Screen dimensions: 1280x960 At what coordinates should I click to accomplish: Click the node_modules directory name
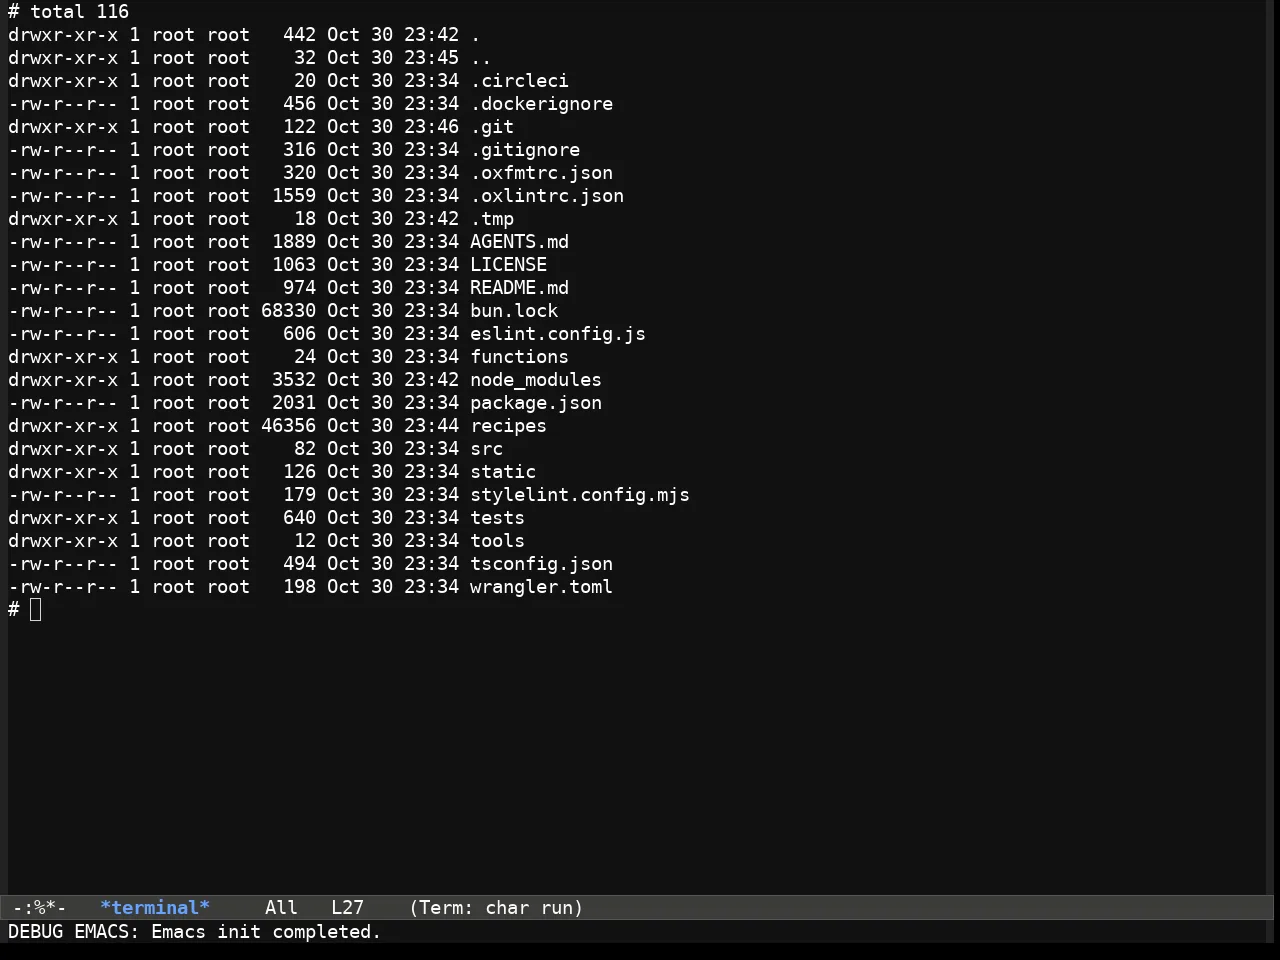tap(536, 380)
